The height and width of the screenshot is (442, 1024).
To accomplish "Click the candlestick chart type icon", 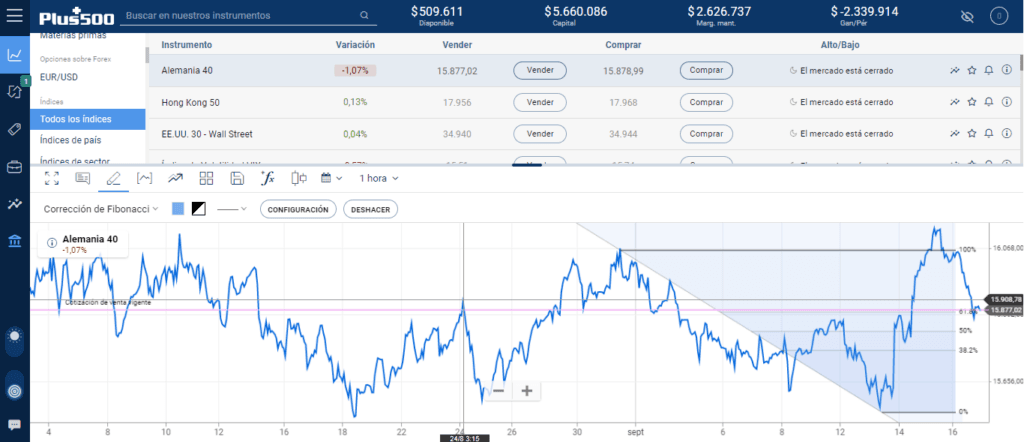I will (297, 178).
